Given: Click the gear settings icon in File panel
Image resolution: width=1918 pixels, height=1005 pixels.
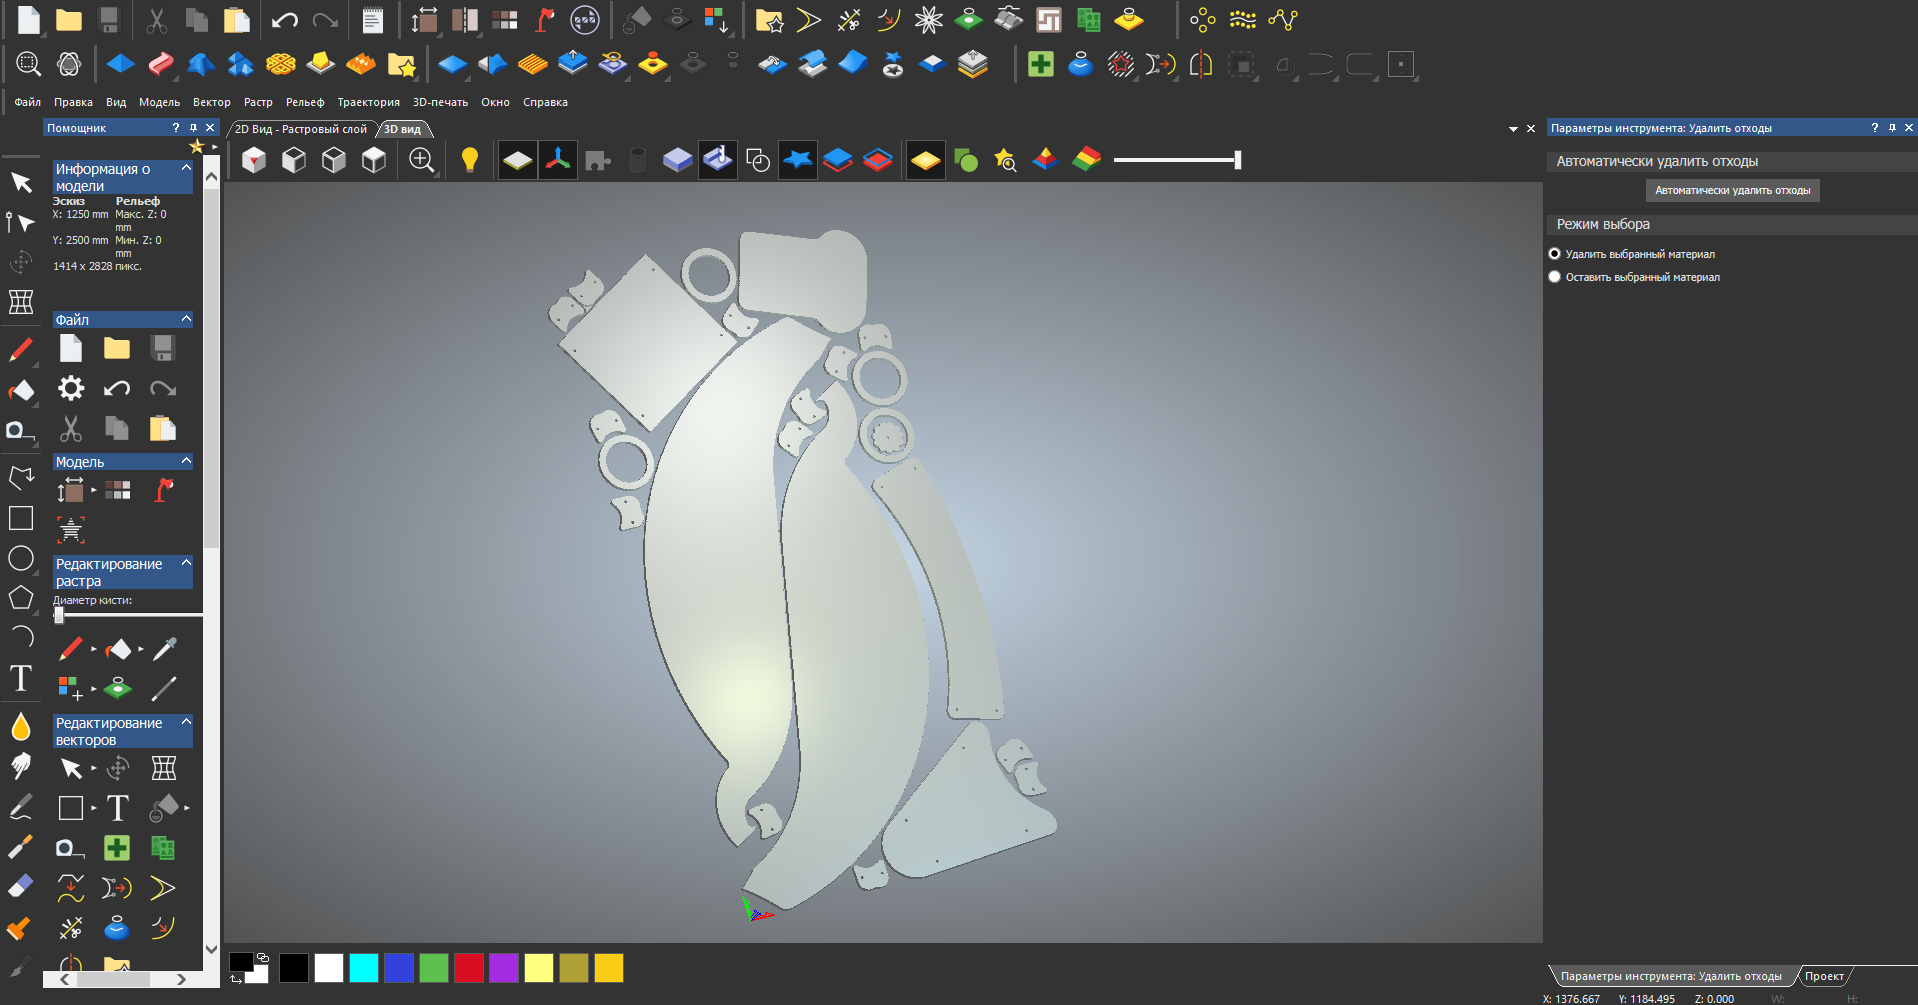Looking at the screenshot, I should click(71, 388).
